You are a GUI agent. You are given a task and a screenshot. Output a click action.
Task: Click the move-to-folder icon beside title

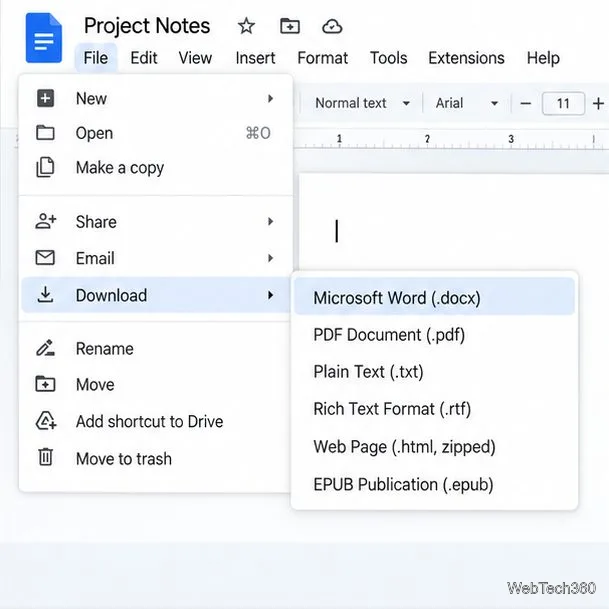(x=290, y=26)
